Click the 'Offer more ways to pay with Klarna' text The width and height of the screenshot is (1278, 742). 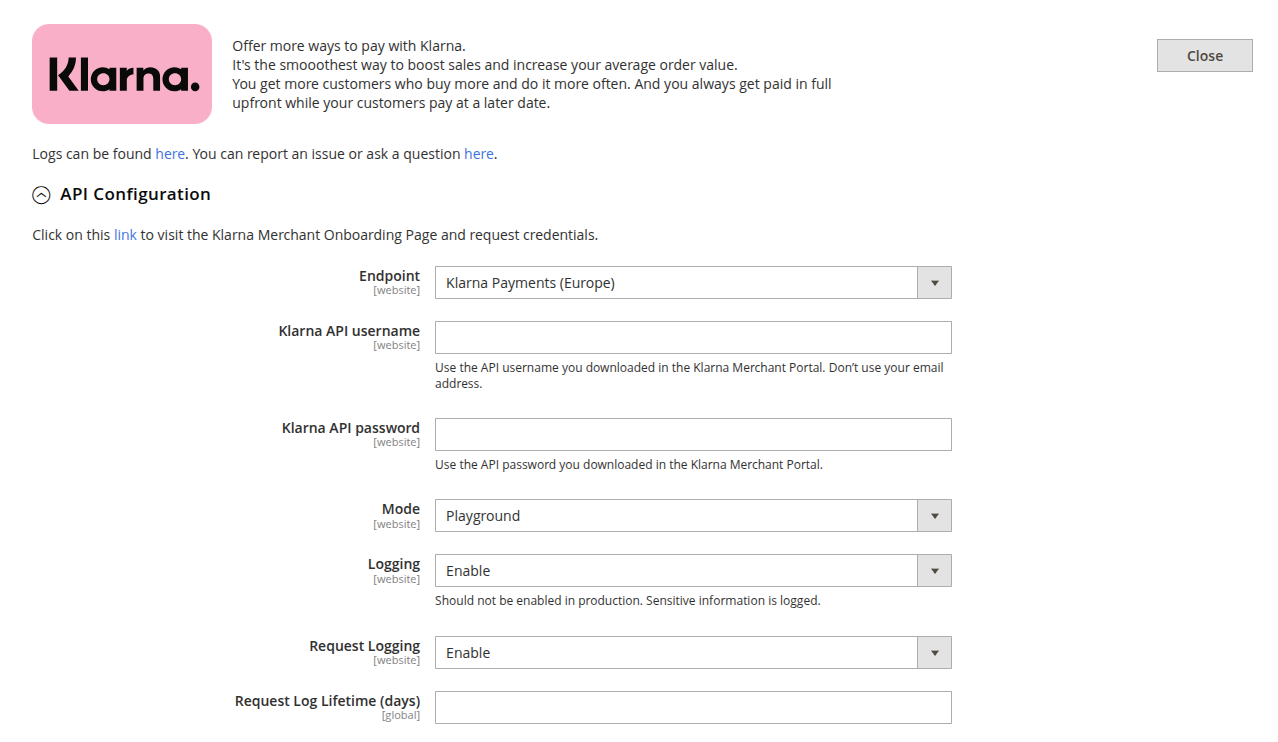[349, 46]
